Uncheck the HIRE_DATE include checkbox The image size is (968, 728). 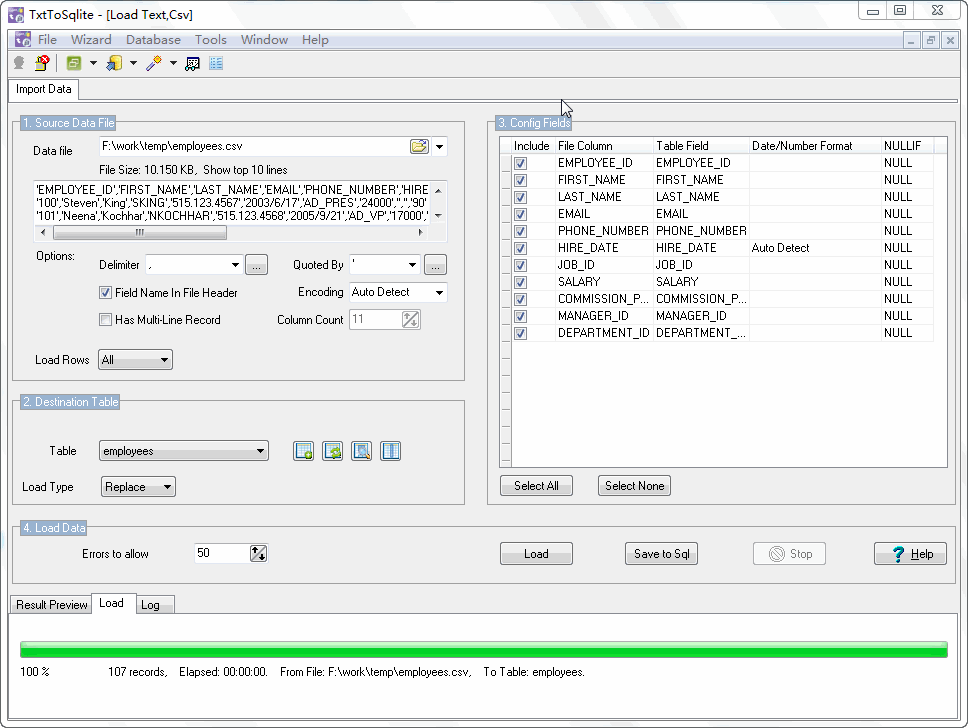coord(520,248)
